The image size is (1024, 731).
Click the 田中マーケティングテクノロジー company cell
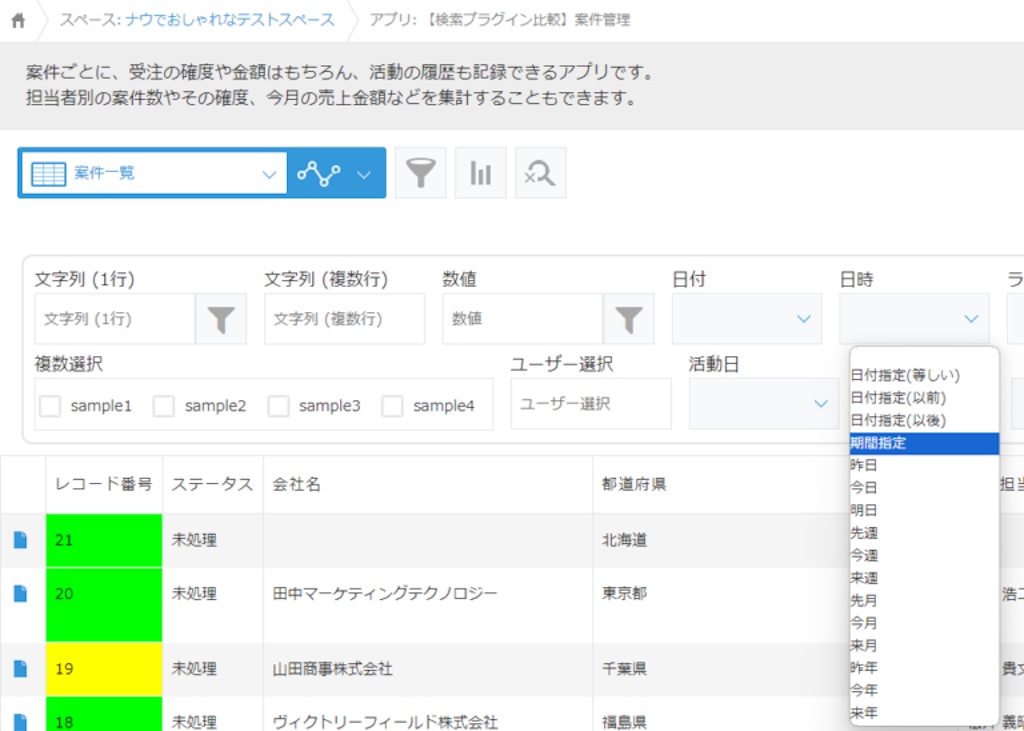pos(428,605)
